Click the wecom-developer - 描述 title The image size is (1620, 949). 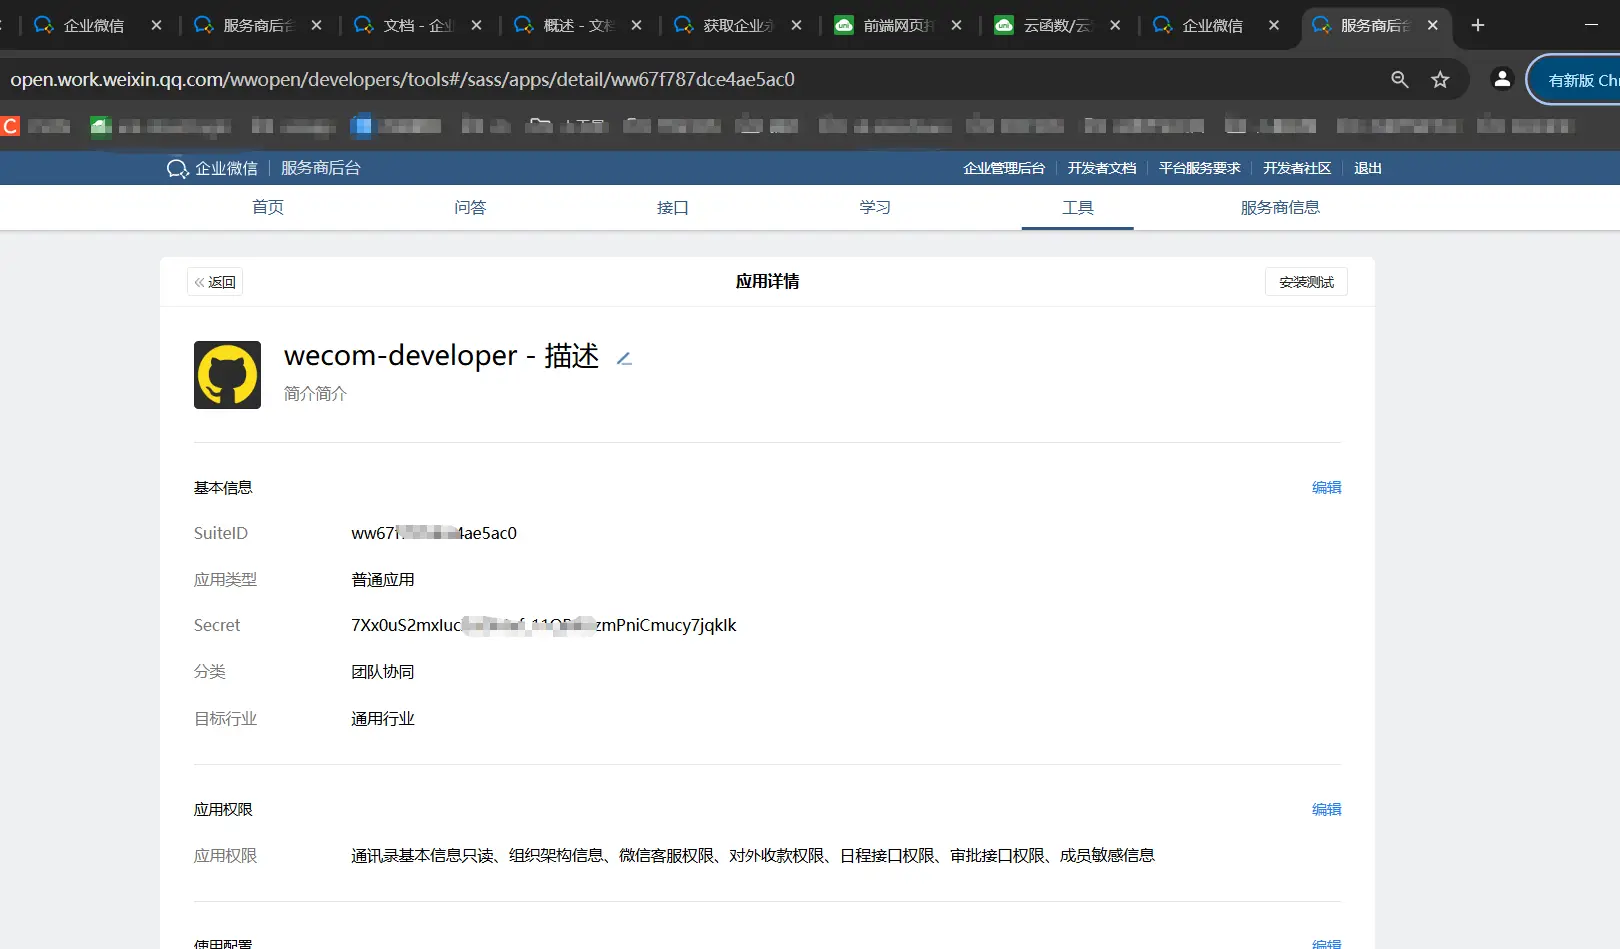tap(441, 356)
